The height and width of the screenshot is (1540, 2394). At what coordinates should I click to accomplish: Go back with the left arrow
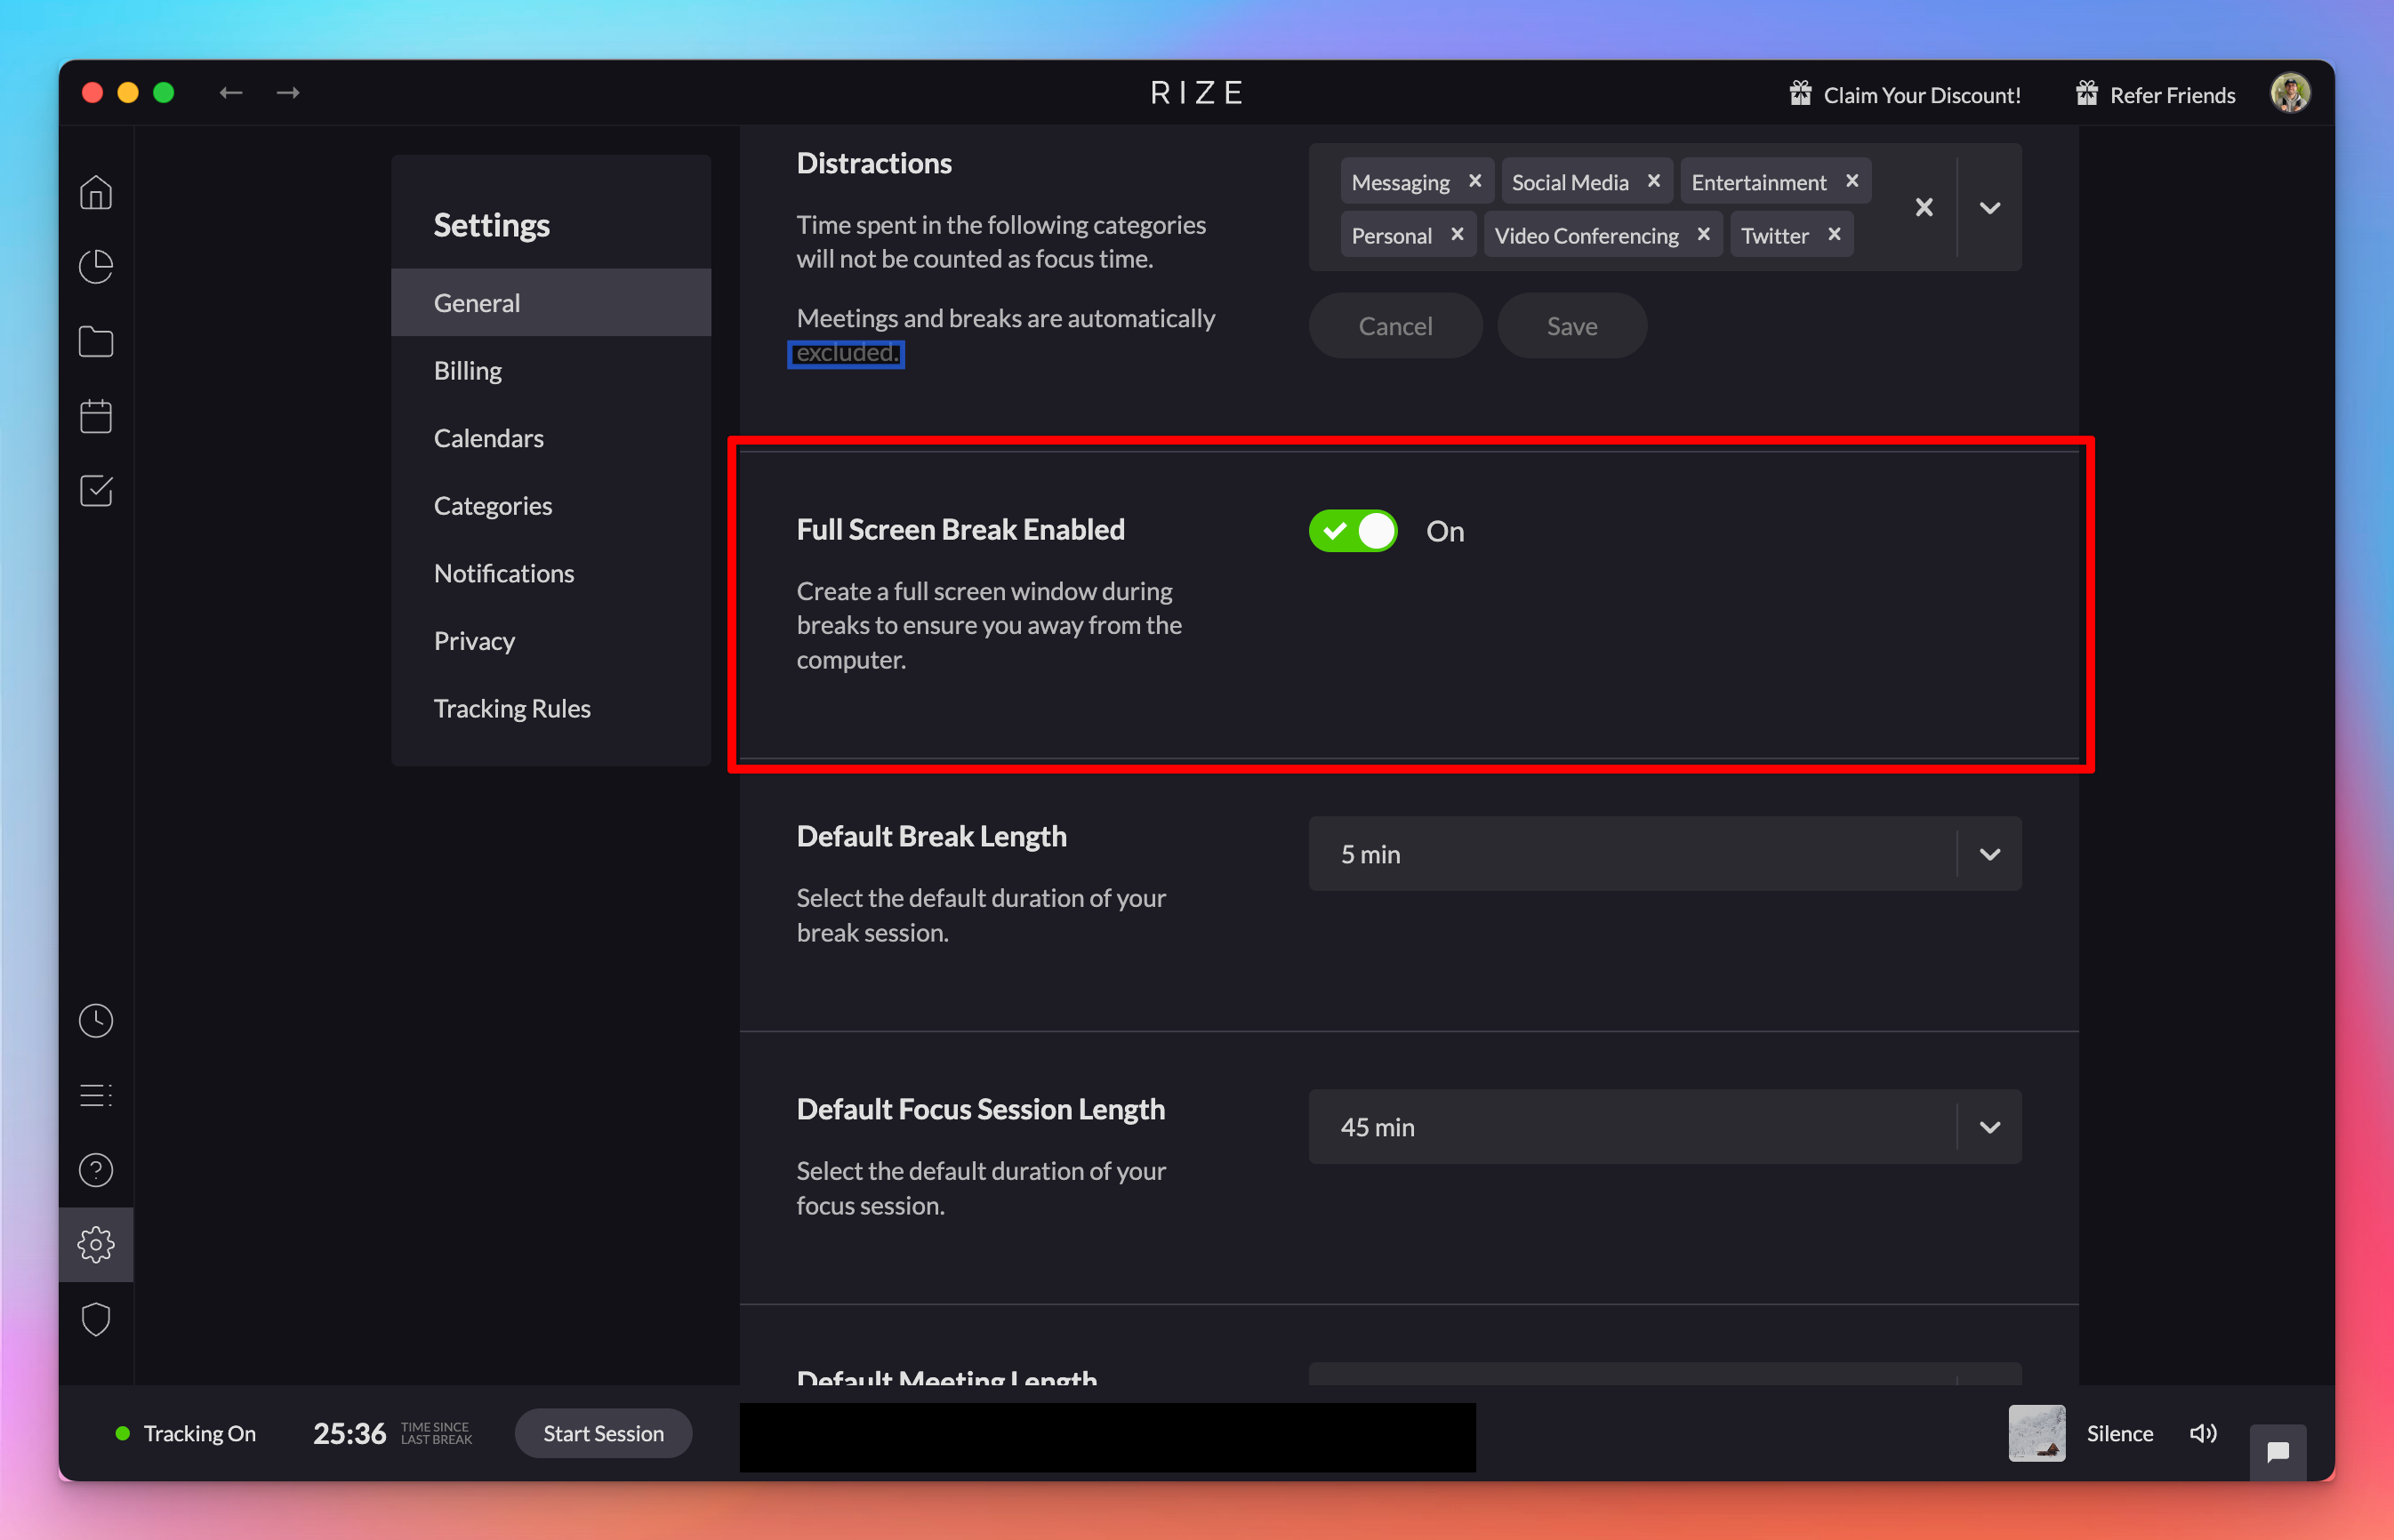(x=231, y=93)
